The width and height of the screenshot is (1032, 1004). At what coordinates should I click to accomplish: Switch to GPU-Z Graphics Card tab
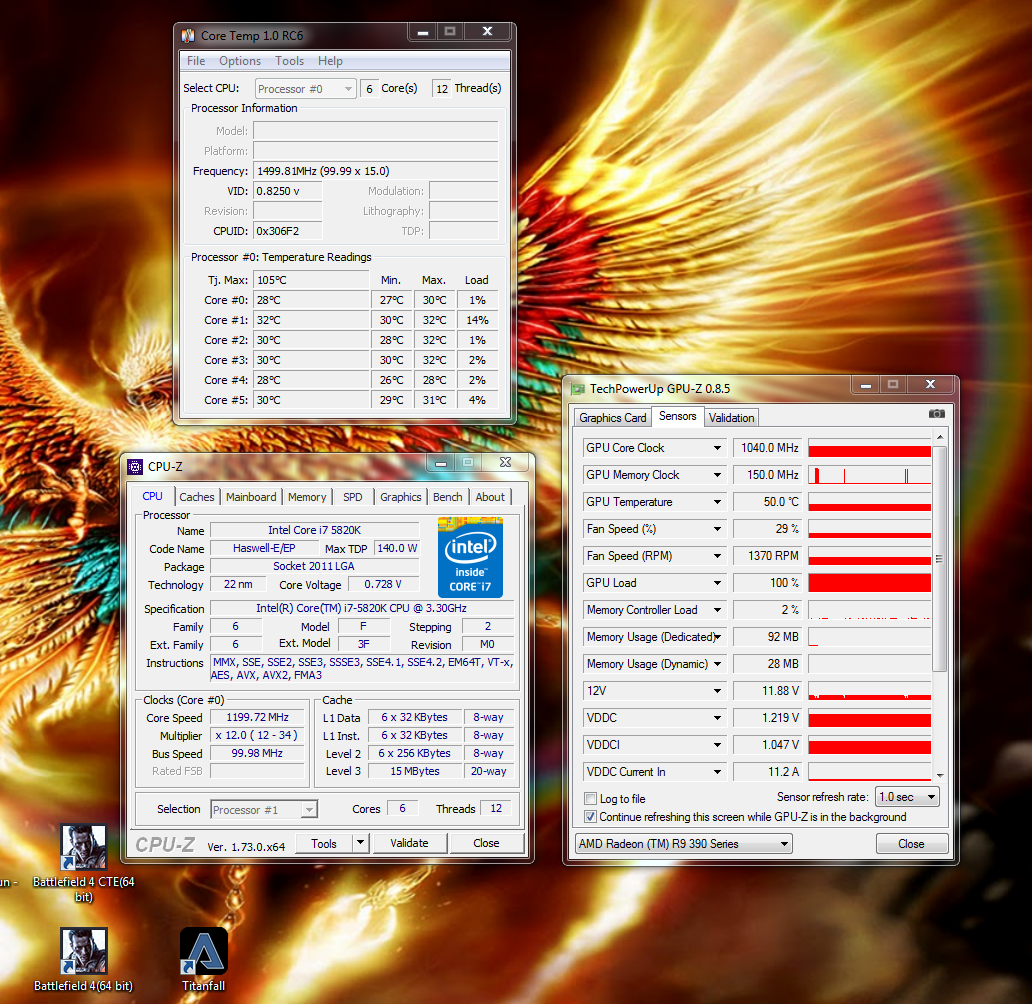(x=613, y=418)
